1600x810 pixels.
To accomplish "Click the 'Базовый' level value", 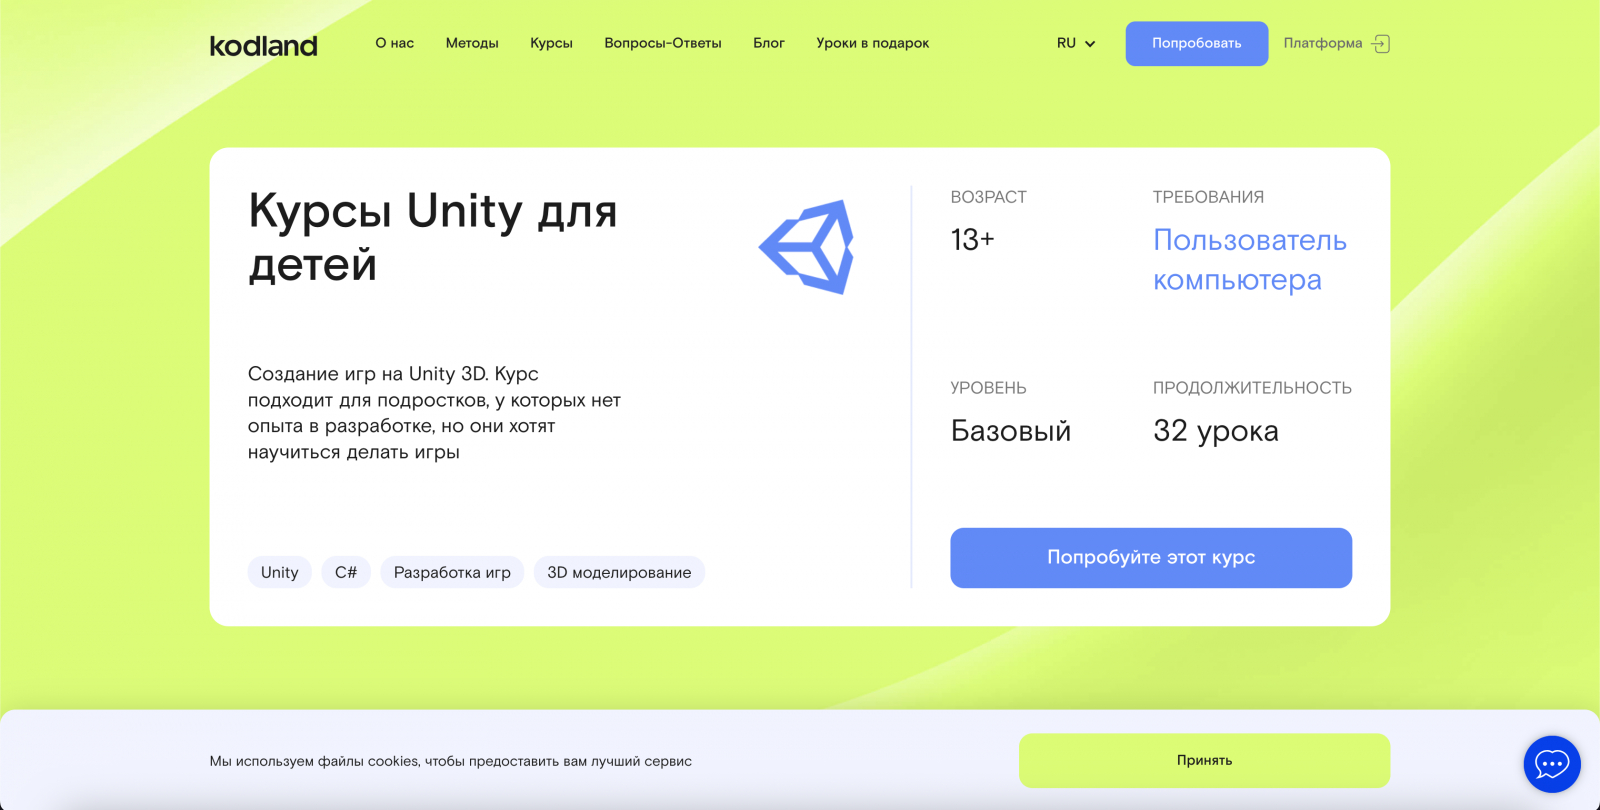I will pyautogui.click(x=1011, y=431).
